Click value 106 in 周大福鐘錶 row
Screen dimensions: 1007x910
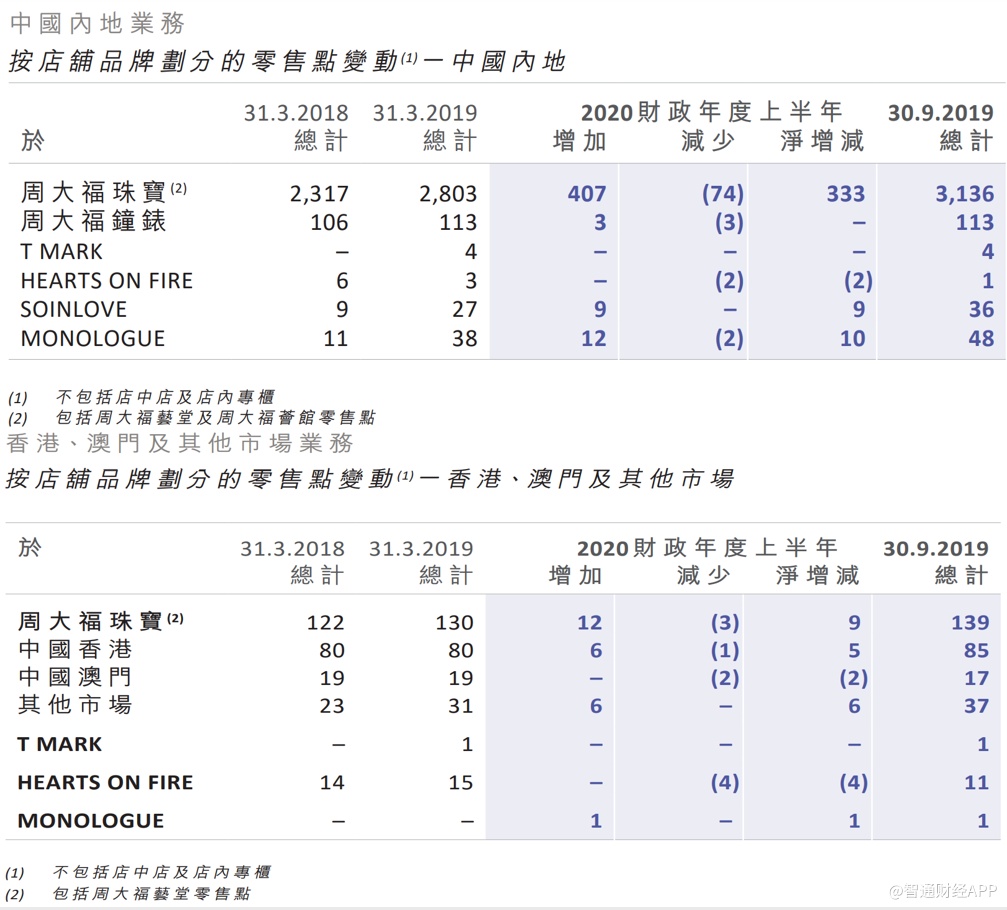coord(329,222)
